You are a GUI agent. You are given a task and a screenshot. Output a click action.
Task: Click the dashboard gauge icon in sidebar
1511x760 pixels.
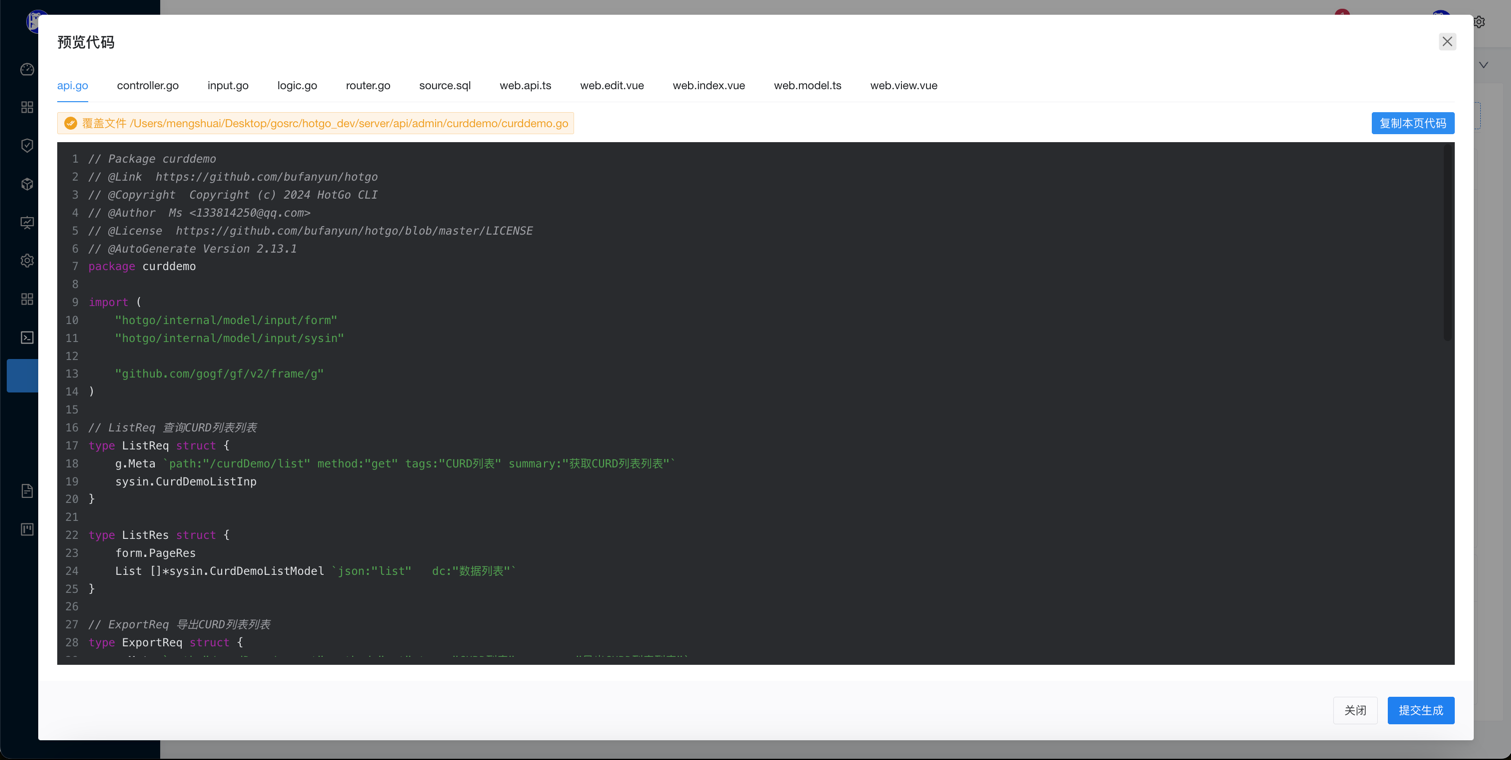[x=27, y=69]
